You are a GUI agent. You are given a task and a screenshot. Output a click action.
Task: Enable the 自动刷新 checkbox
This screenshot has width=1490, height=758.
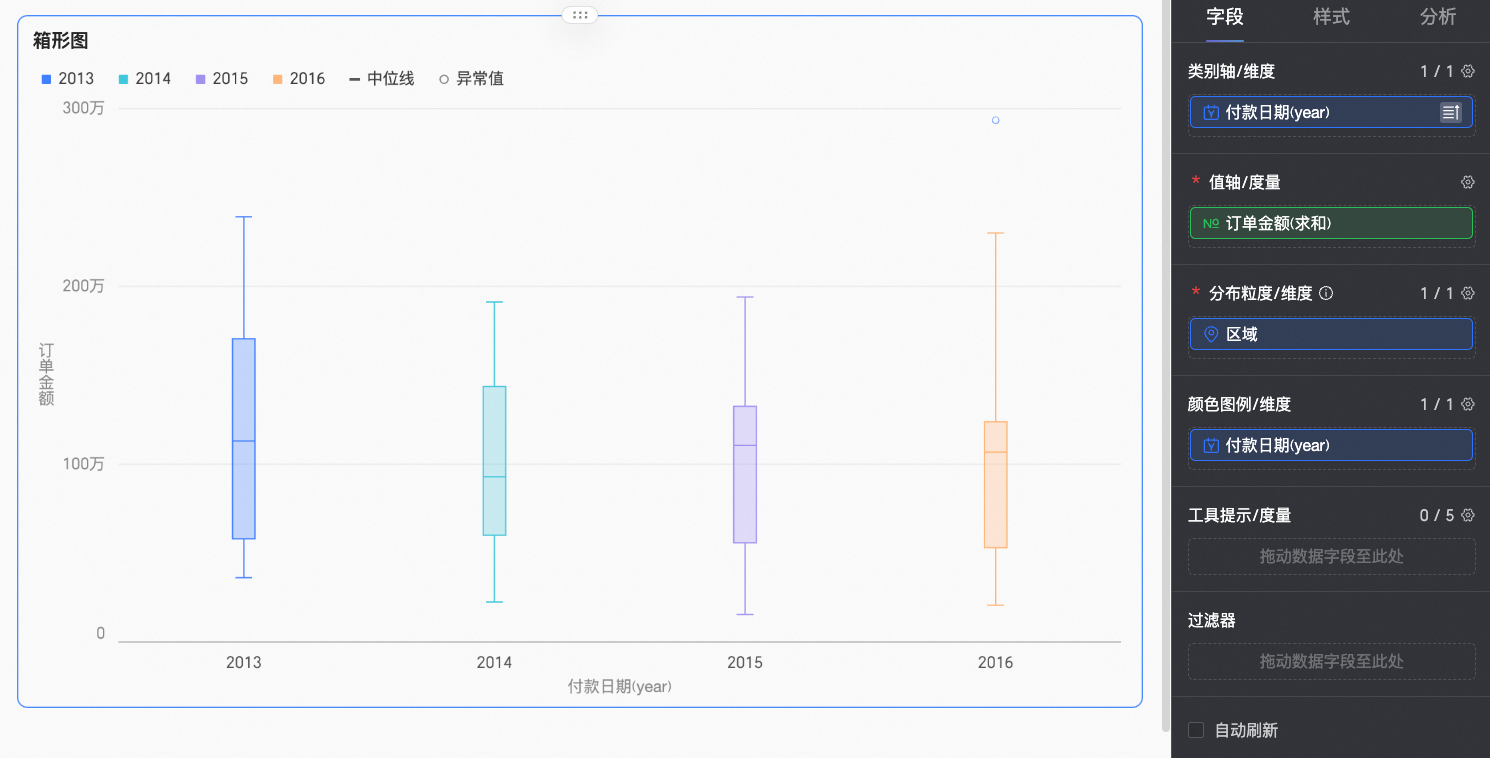pyautogui.click(x=1196, y=730)
